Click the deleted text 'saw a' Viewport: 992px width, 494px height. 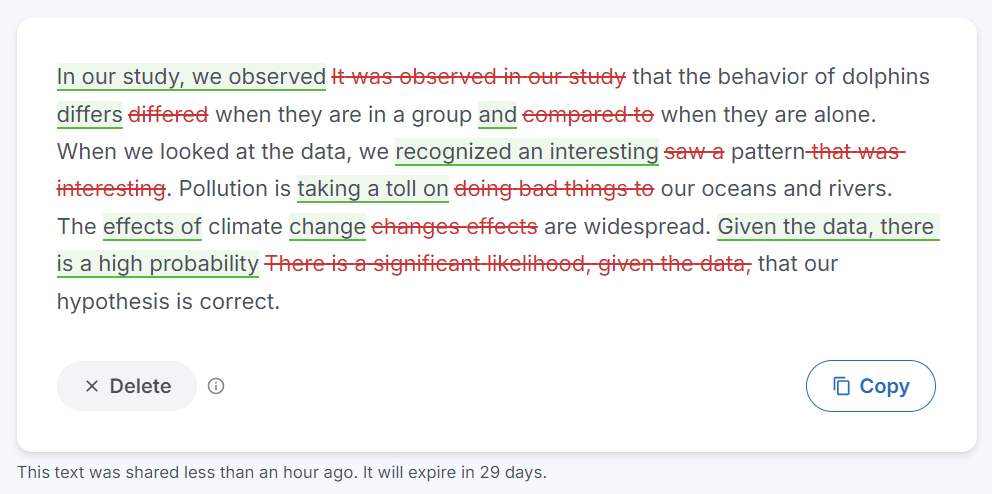pos(694,152)
